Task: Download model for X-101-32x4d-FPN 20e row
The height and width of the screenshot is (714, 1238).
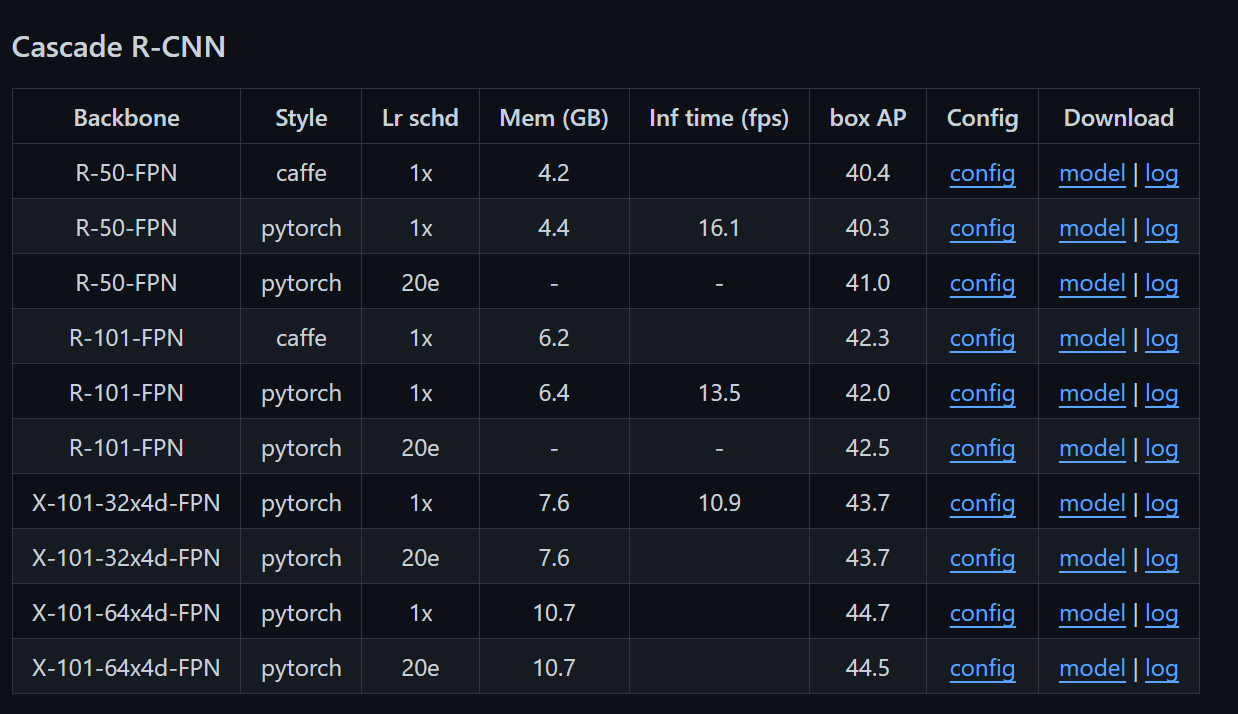Action: tap(1092, 558)
